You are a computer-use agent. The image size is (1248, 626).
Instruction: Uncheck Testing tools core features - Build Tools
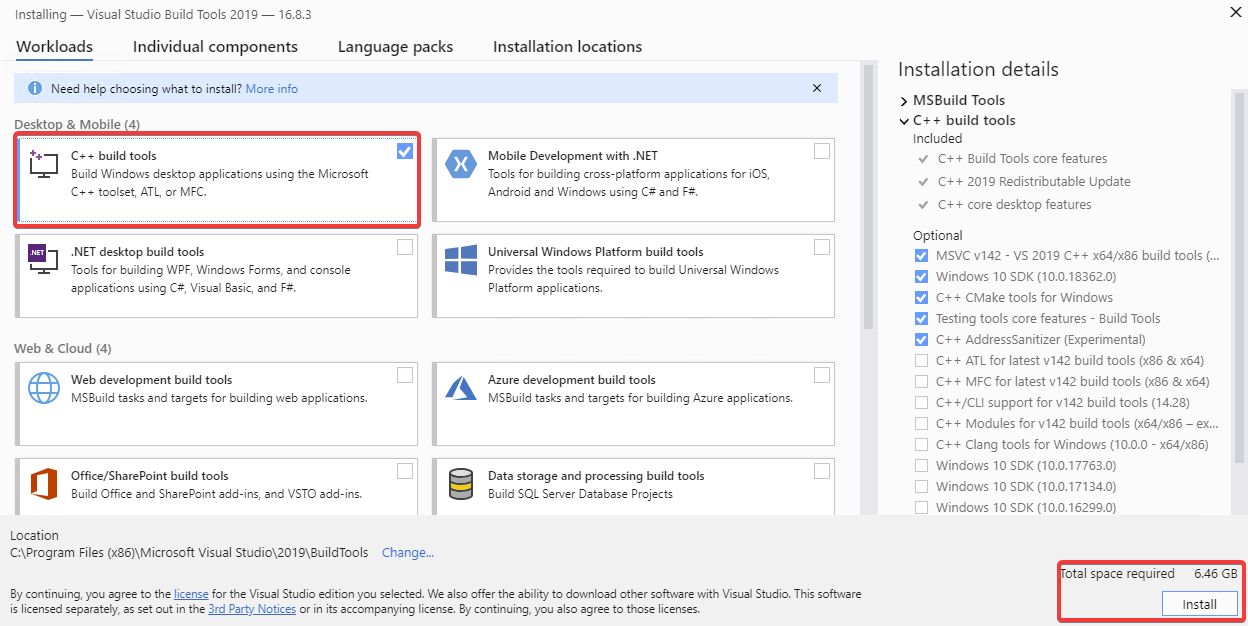(921, 318)
